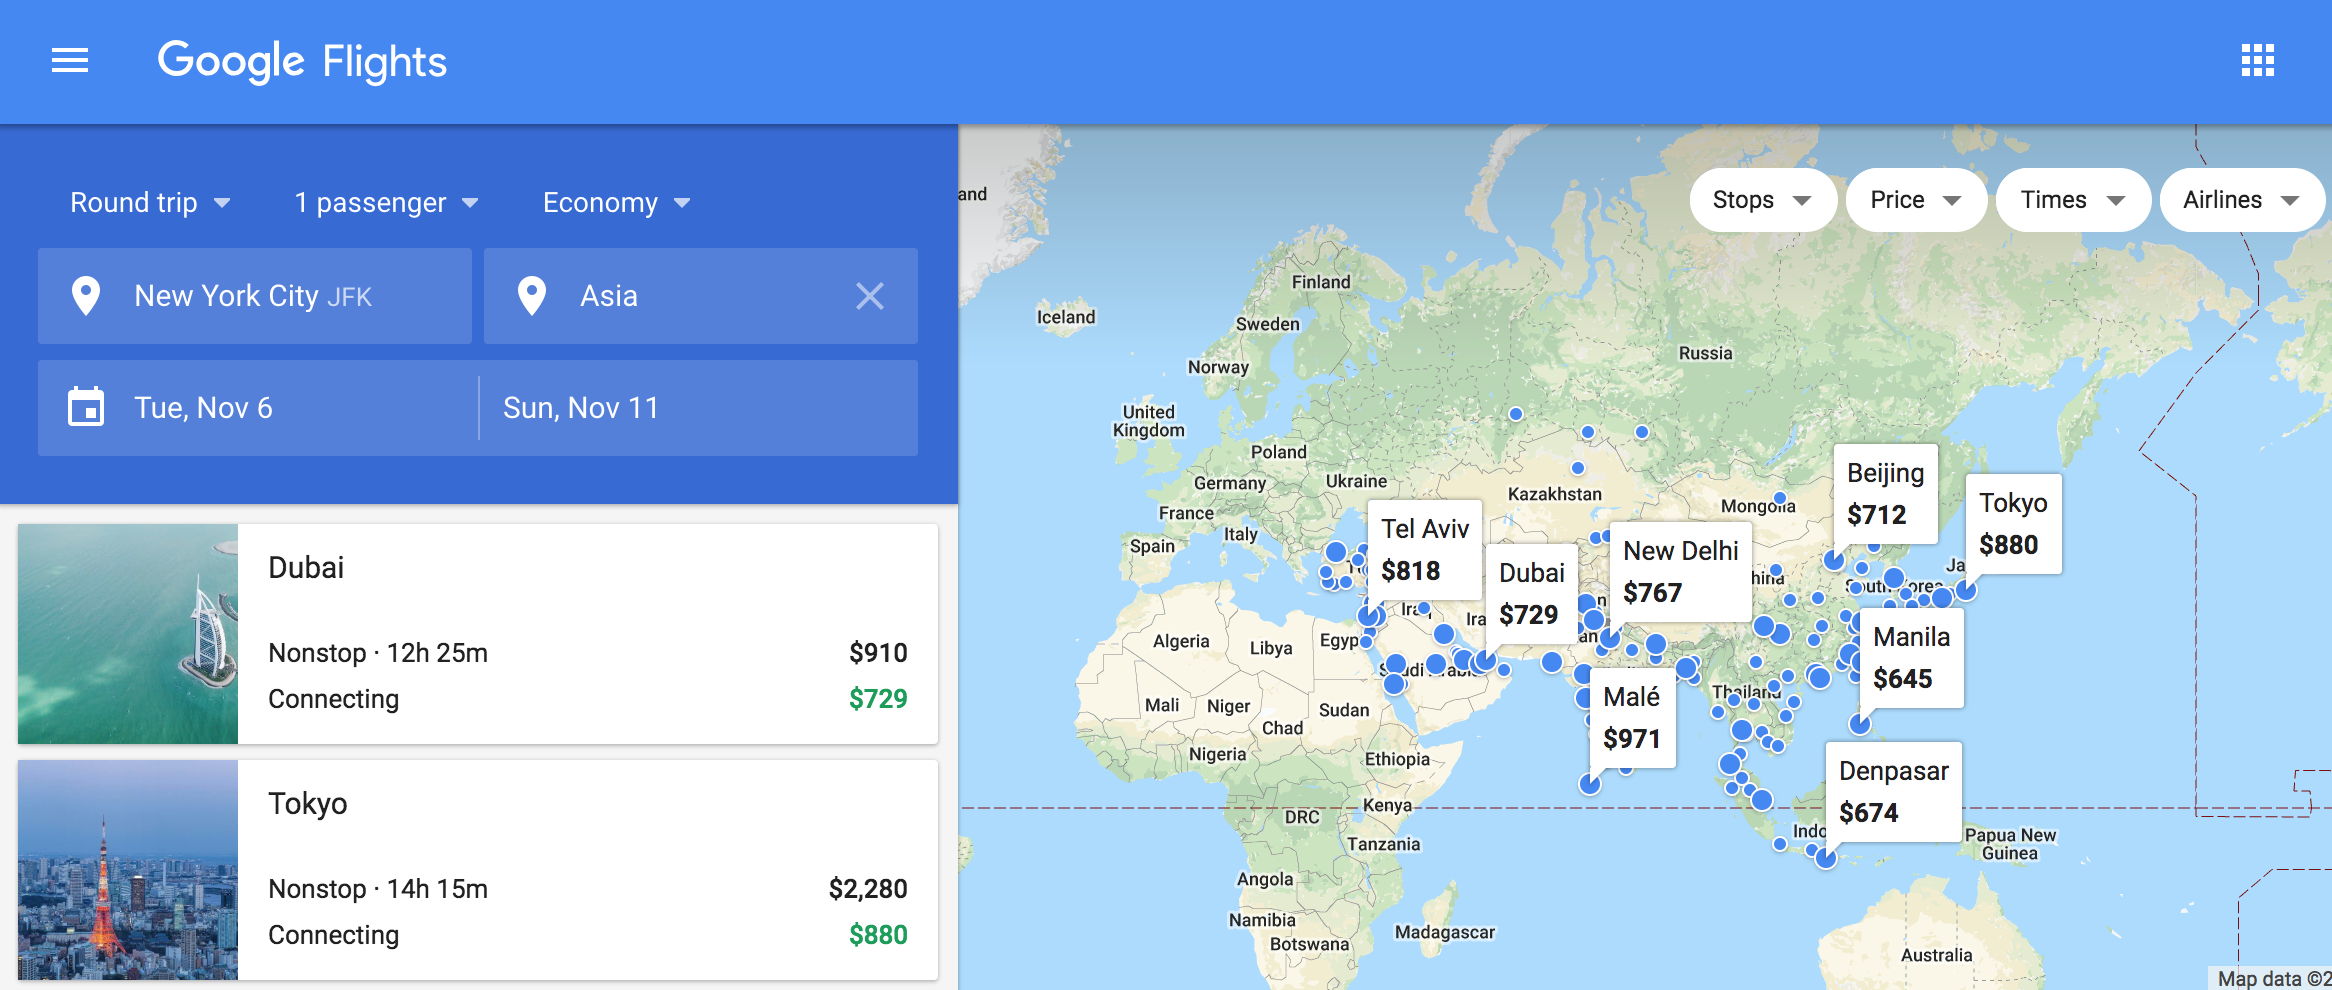Change the Sun, Nov 11 return date
The height and width of the screenshot is (990, 2332).
point(699,408)
